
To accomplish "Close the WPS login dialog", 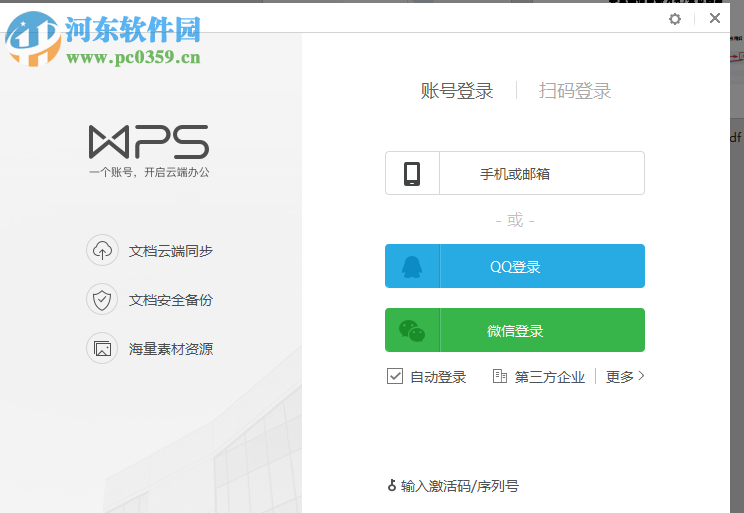I will 715,19.
